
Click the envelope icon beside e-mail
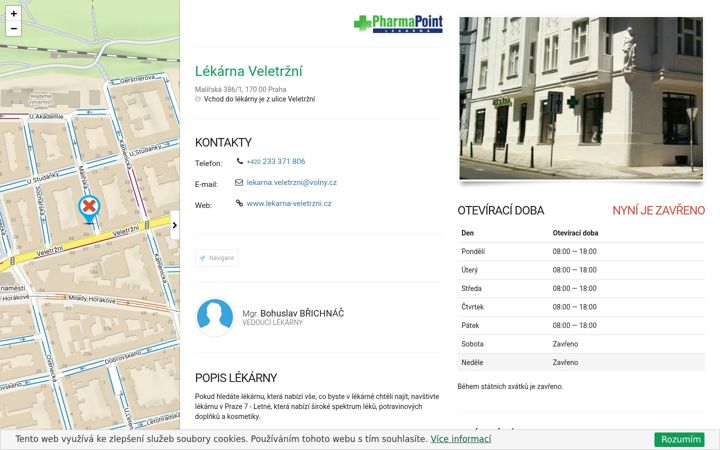[239, 182]
